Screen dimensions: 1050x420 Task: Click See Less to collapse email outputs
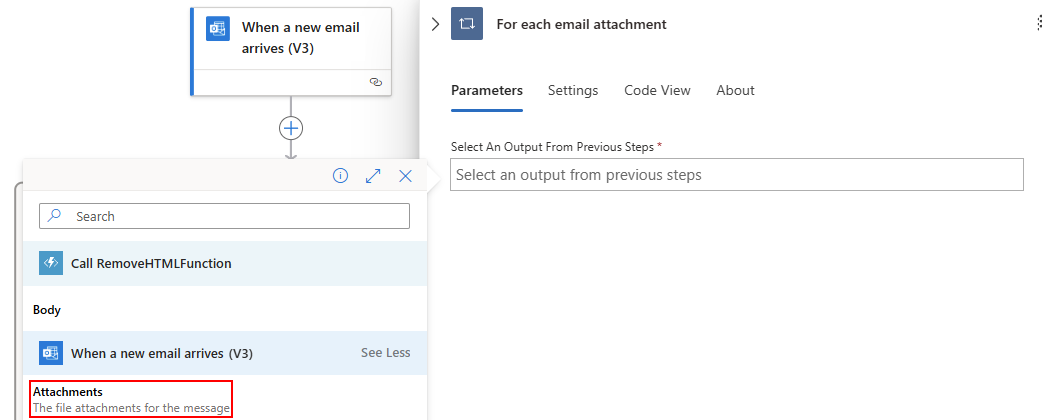pyautogui.click(x=385, y=353)
